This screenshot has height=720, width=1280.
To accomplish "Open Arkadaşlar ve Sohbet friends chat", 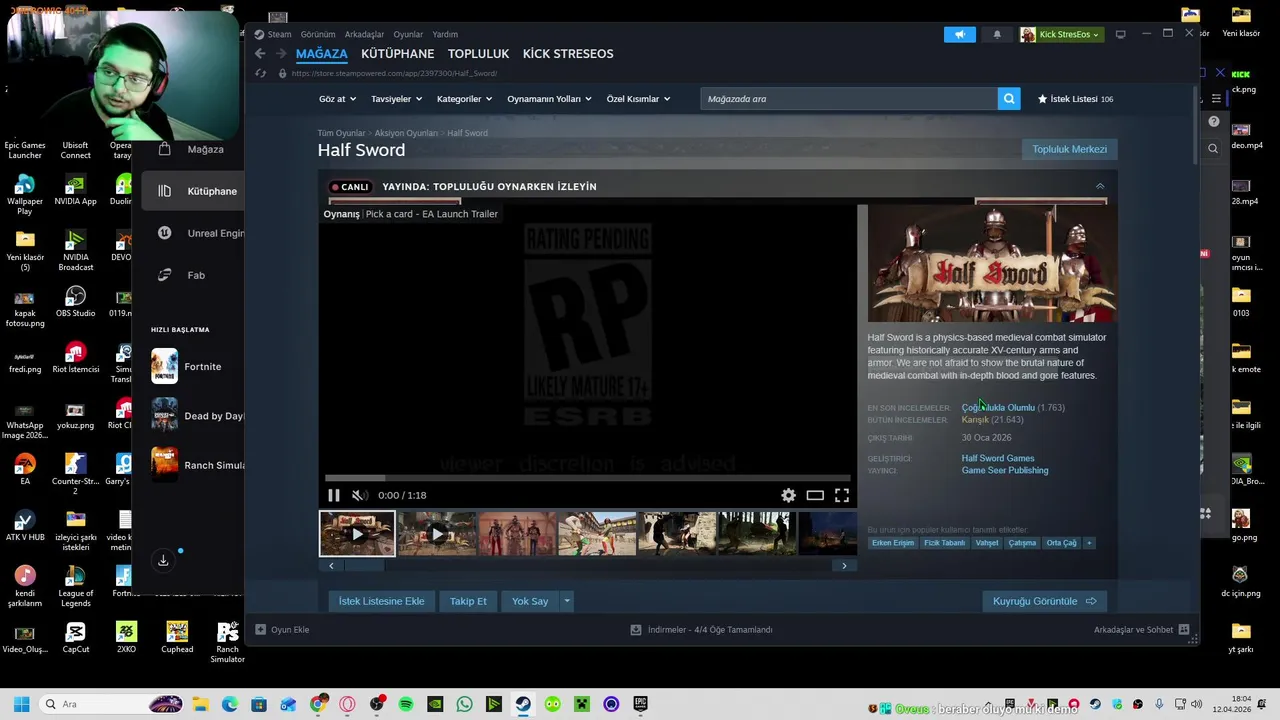I will (1141, 630).
